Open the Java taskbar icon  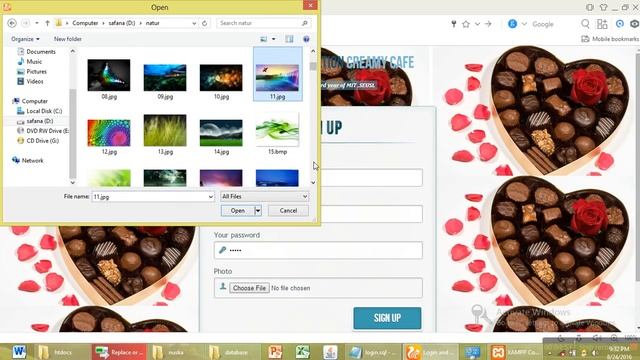330,352
